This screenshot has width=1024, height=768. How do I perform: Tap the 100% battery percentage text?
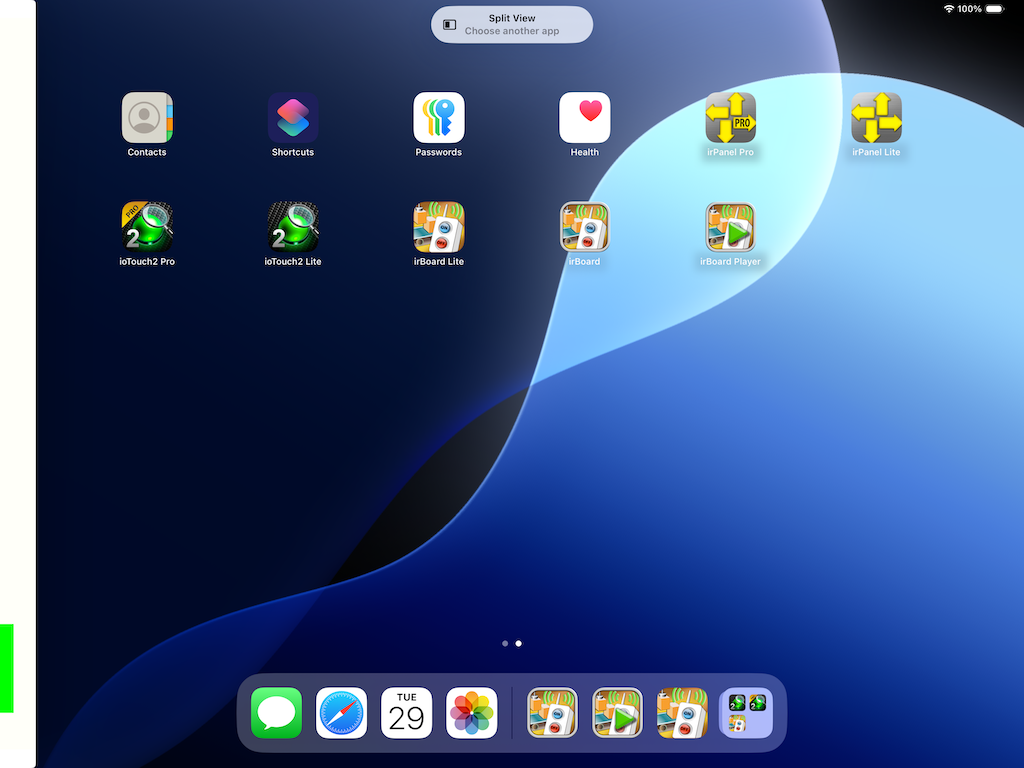point(970,9)
